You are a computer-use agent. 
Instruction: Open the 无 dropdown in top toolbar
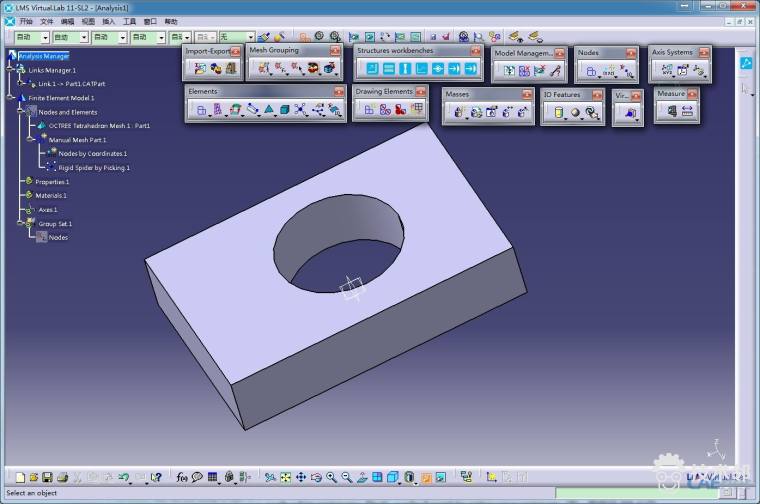pyautogui.click(x=250, y=37)
